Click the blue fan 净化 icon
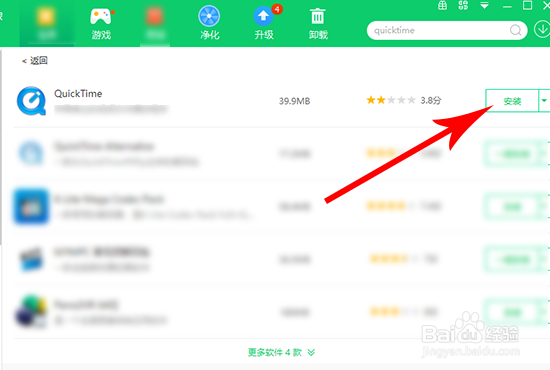 209,16
